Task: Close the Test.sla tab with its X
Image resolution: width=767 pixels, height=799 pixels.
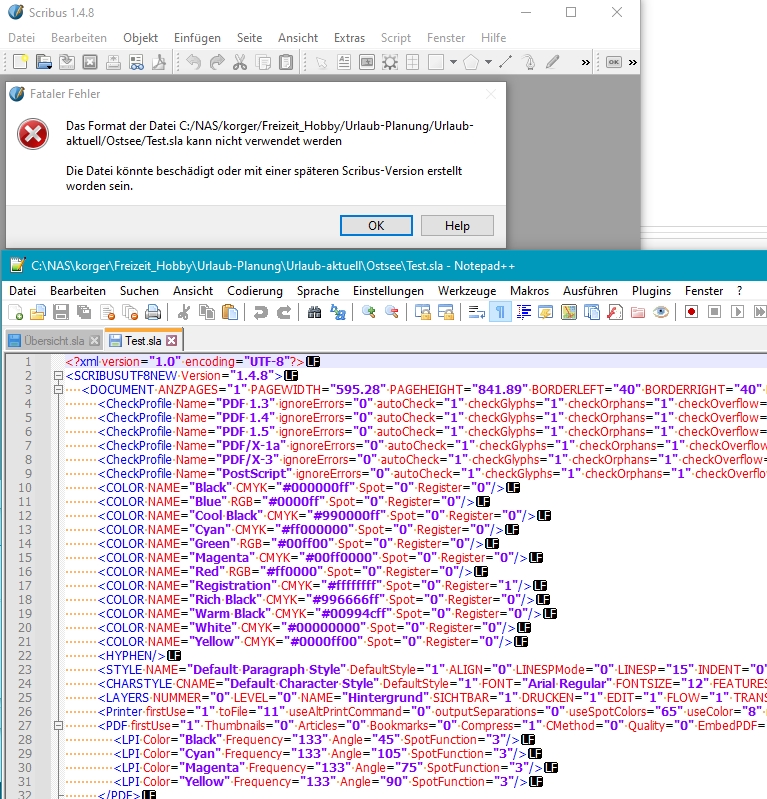Action: 171,341
